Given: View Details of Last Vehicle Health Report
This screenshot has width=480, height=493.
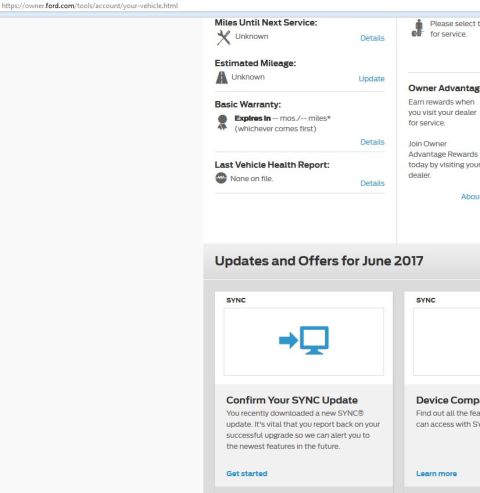Looking at the screenshot, I should 372,183.
